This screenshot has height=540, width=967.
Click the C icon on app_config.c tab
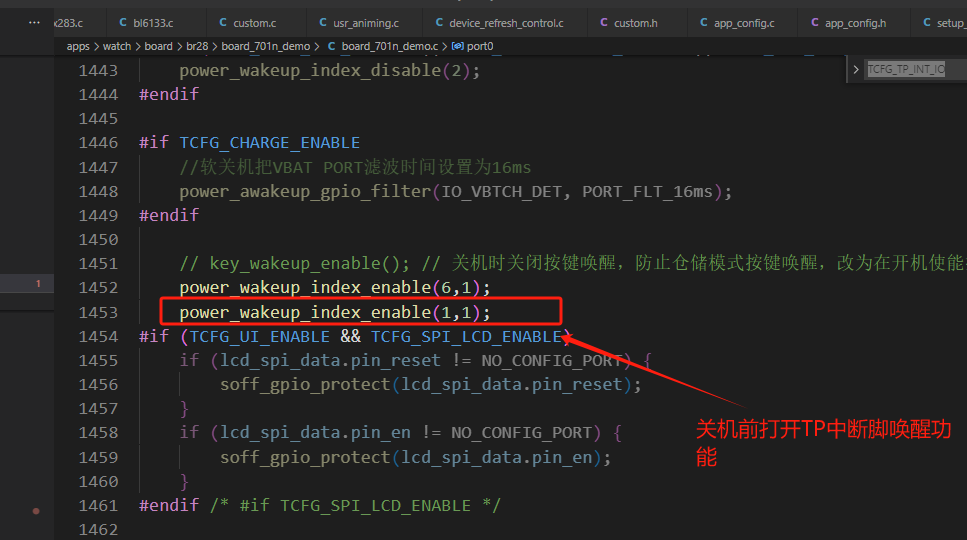point(704,23)
